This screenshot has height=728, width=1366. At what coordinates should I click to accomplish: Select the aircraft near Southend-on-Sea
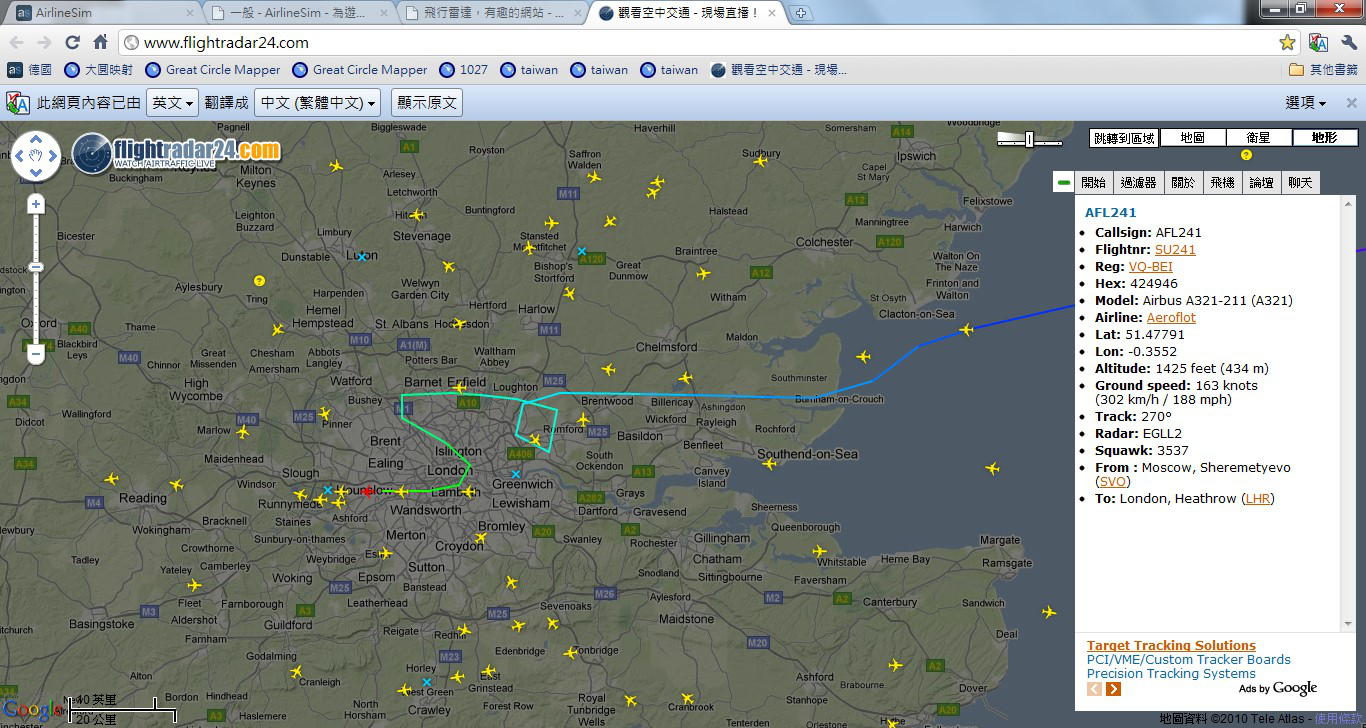pyautogui.click(x=767, y=463)
